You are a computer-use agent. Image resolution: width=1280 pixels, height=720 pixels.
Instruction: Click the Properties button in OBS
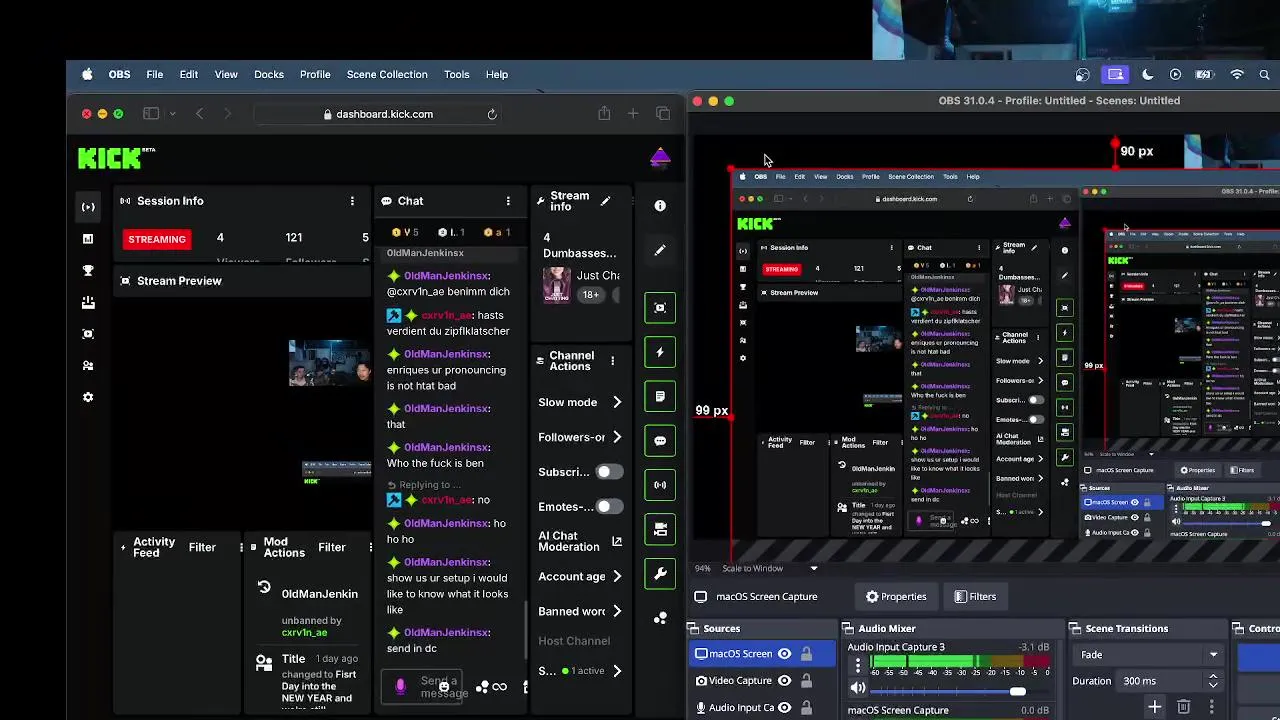(x=896, y=597)
